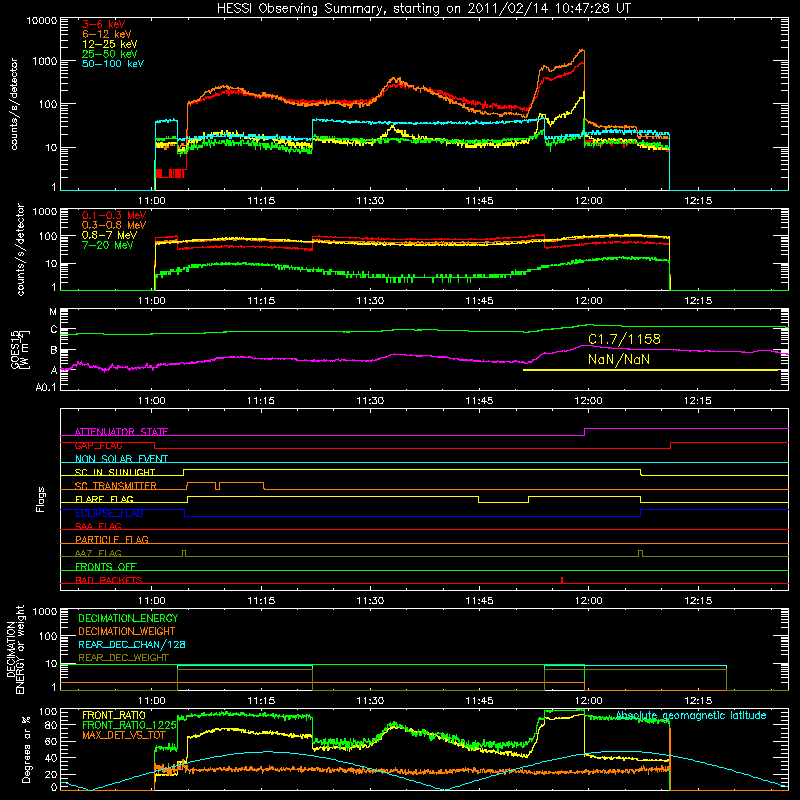This screenshot has width=800, height=800.
Task: Select the SAA_FLAG label
Action: click(98, 526)
